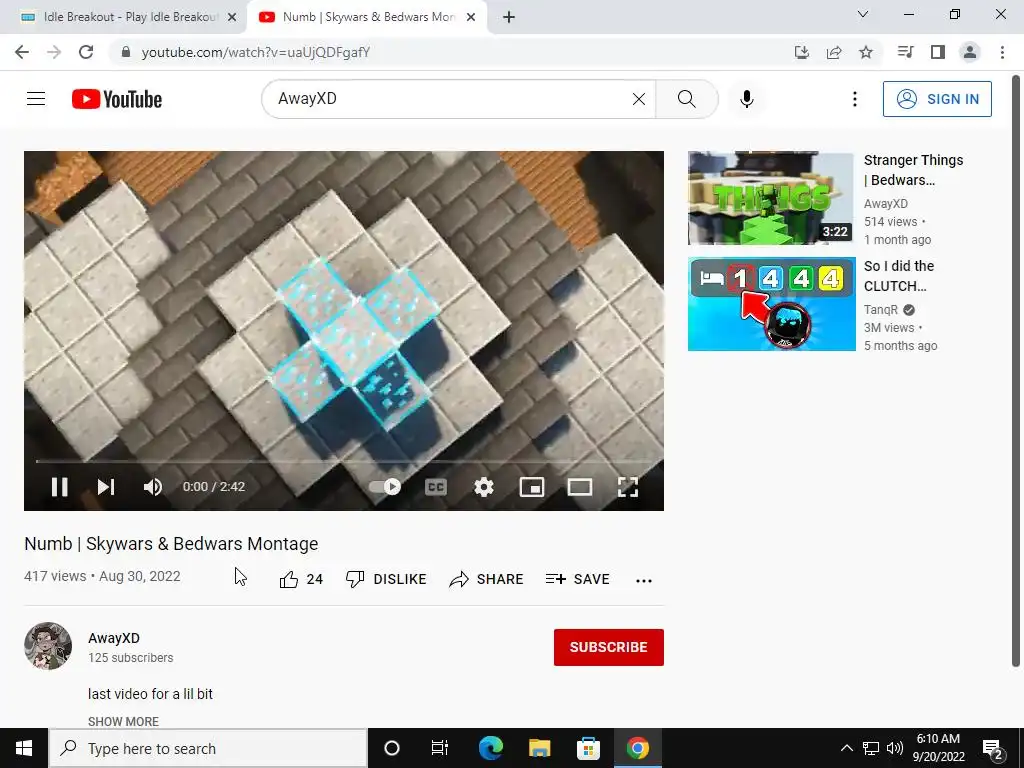Subscribe to AwayXD channel
Viewport: 1024px width, 768px height.
tap(609, 647)
